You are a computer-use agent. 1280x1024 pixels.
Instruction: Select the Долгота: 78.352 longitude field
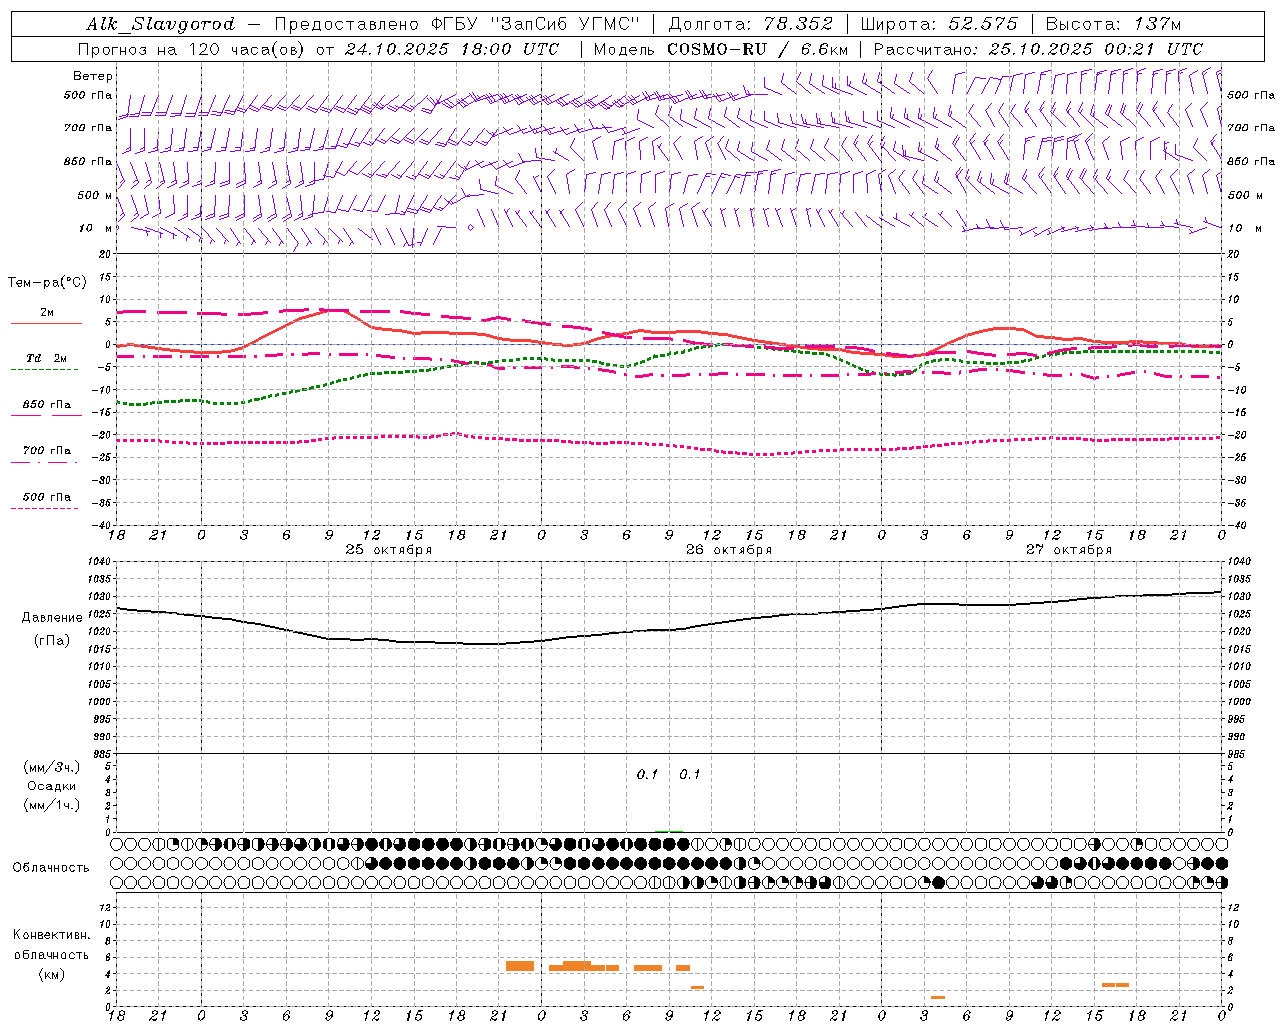click(x=749, y=24)
